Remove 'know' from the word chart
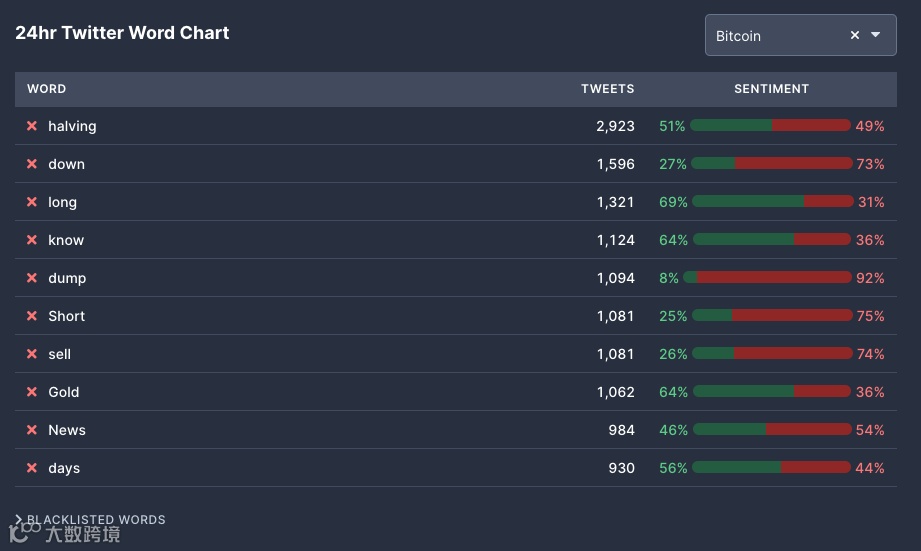The height and width of the screenshot is (551, 921). tap(32, 240)
